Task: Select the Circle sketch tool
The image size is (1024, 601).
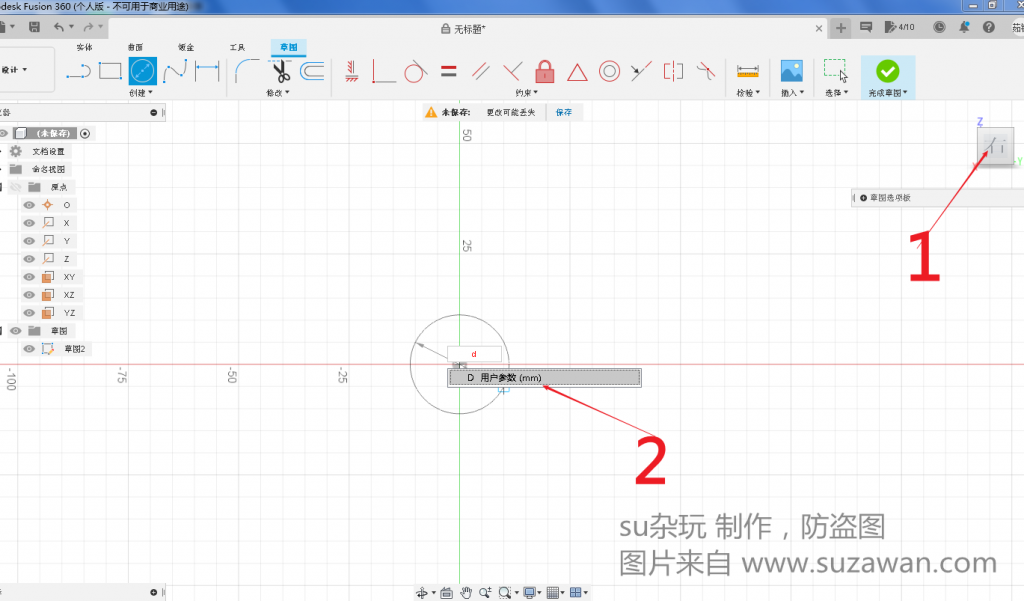Action: [143, 71]
